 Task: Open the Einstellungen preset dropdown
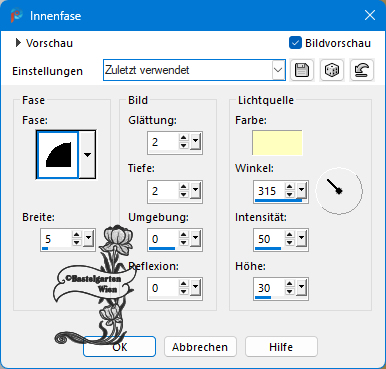tap(278, 70)
